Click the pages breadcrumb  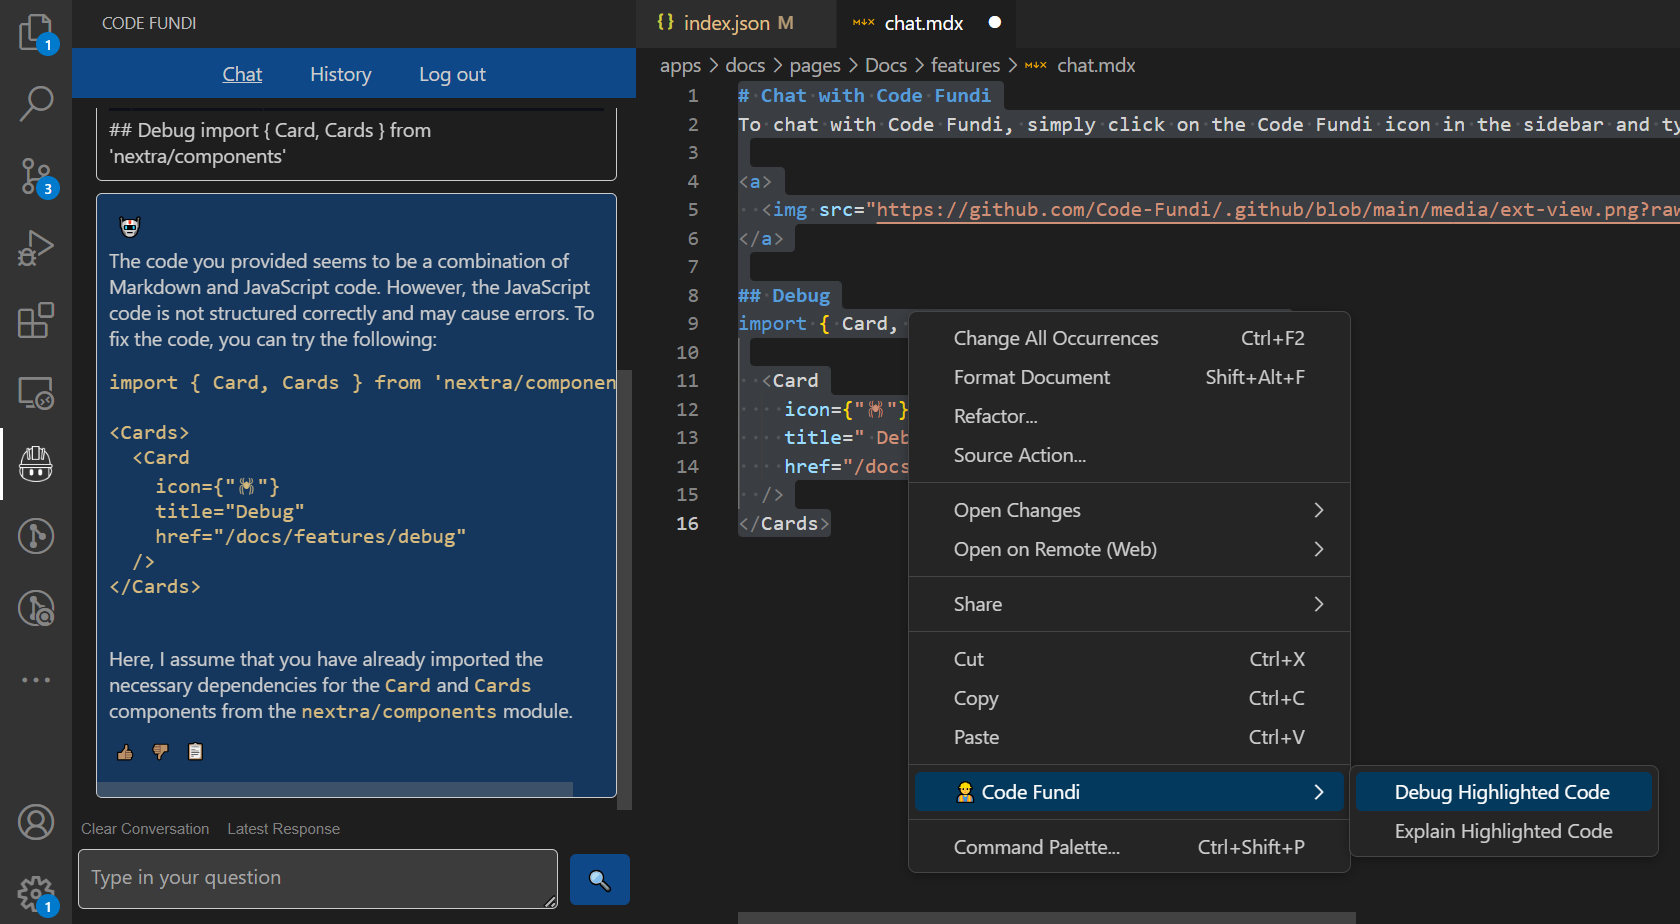[x=815, y=65]
